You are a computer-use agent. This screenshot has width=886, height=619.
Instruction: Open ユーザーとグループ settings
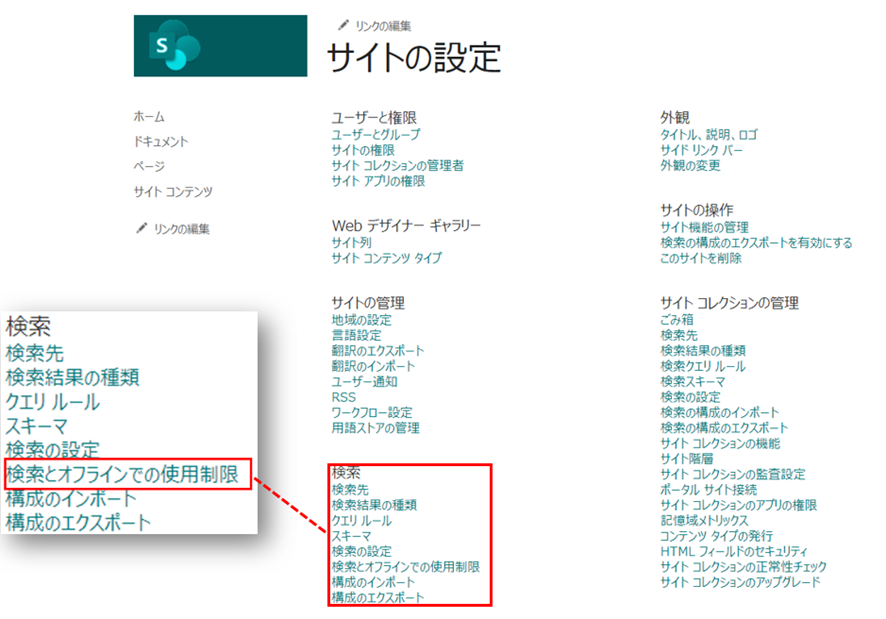click(374, 132)
